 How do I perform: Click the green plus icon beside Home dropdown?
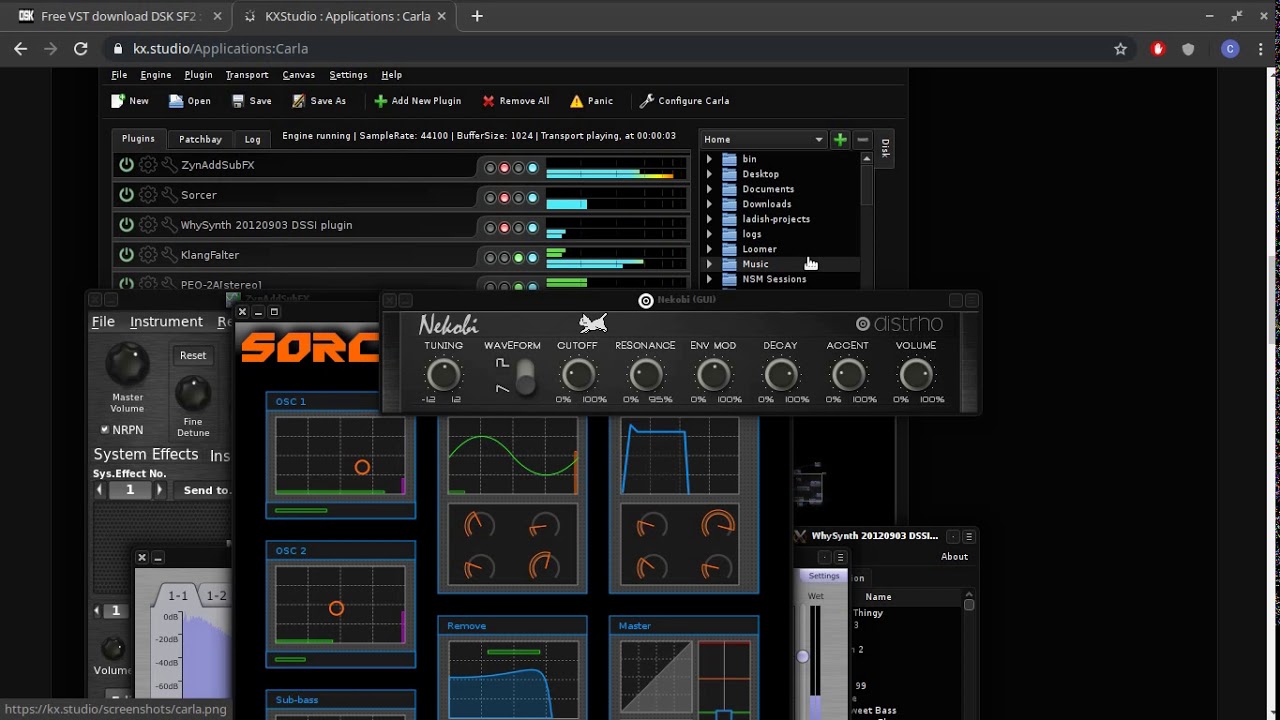click(x=840, y=139)
